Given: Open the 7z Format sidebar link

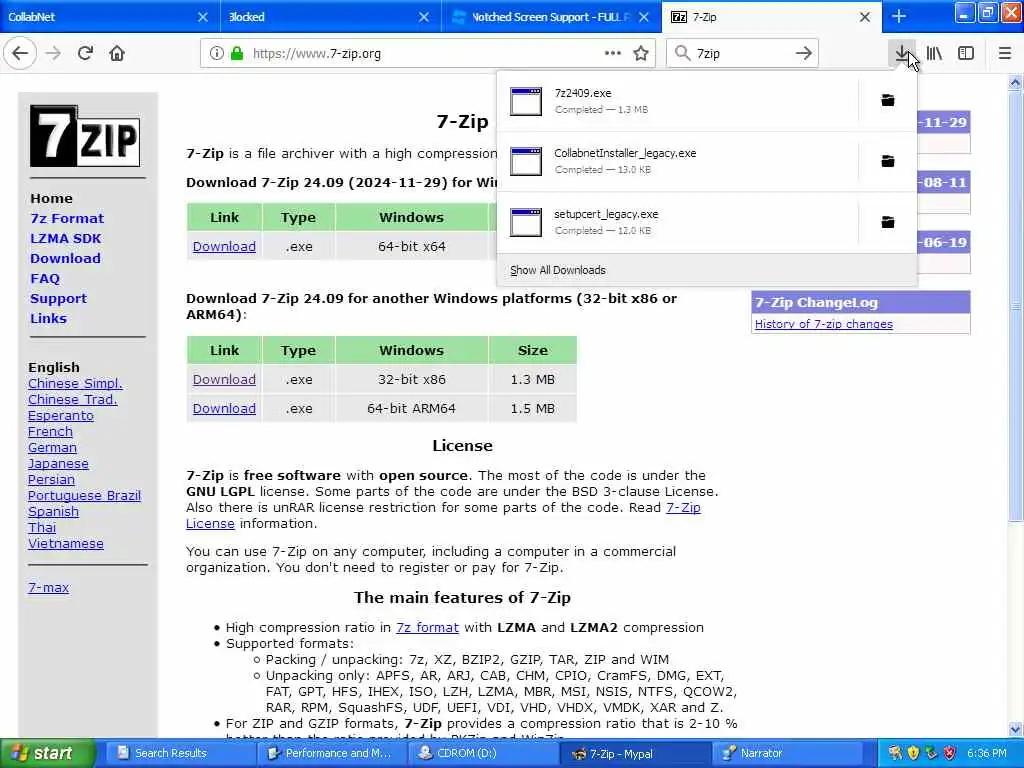Looking at the screenshot, I should [67, 218].
